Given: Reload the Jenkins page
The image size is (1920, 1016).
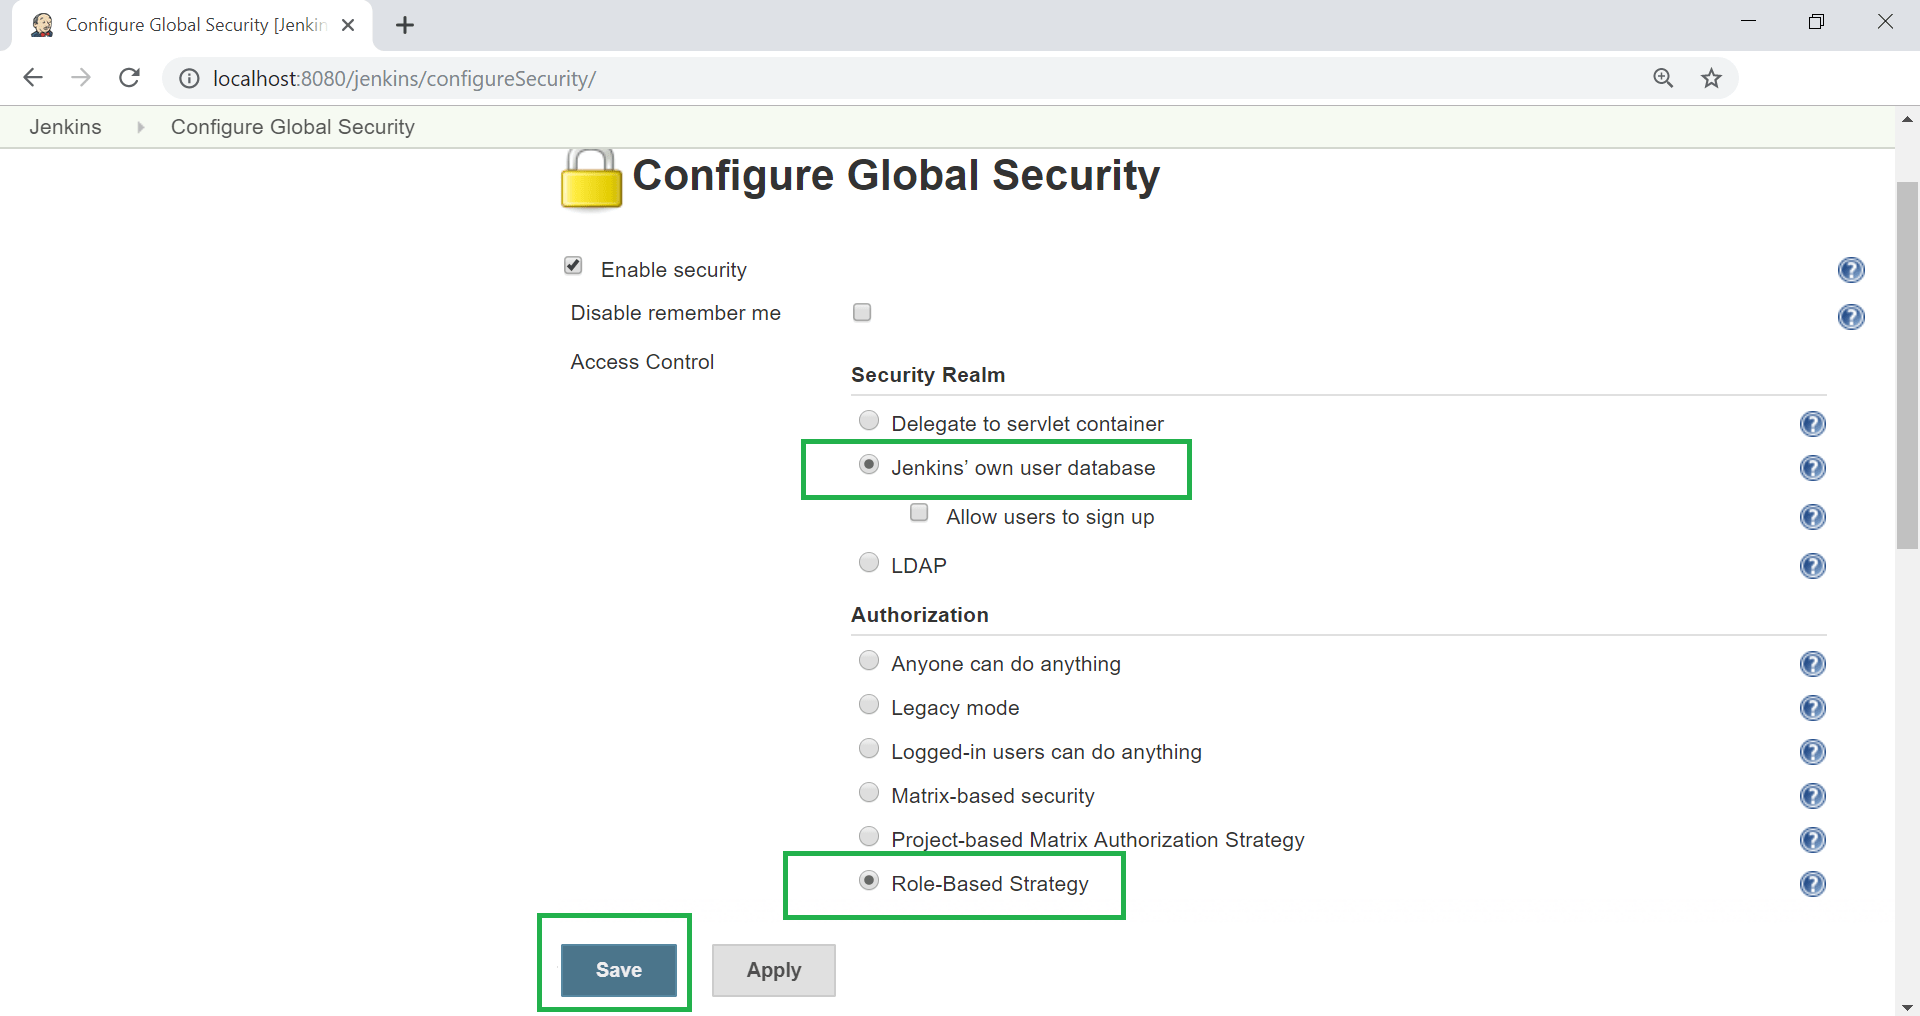Looking at the screenshot, I should coord(129,78).
